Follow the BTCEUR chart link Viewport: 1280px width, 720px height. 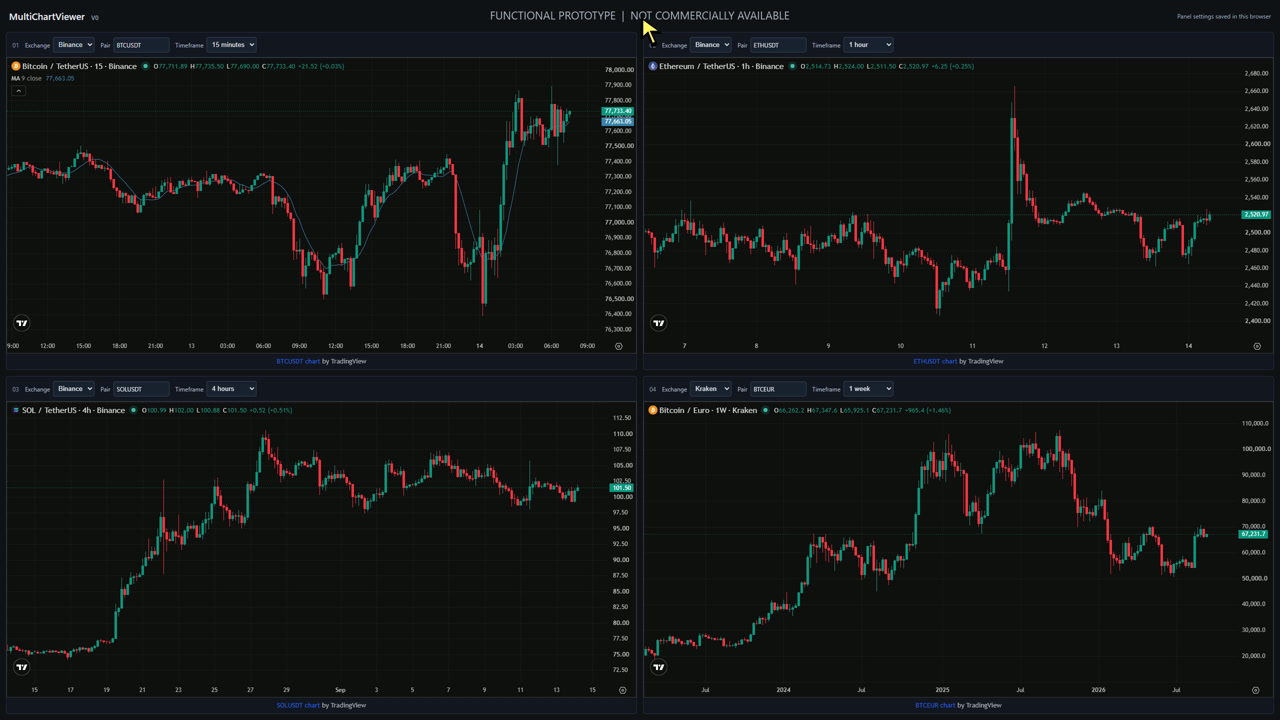tap(935, 705)
